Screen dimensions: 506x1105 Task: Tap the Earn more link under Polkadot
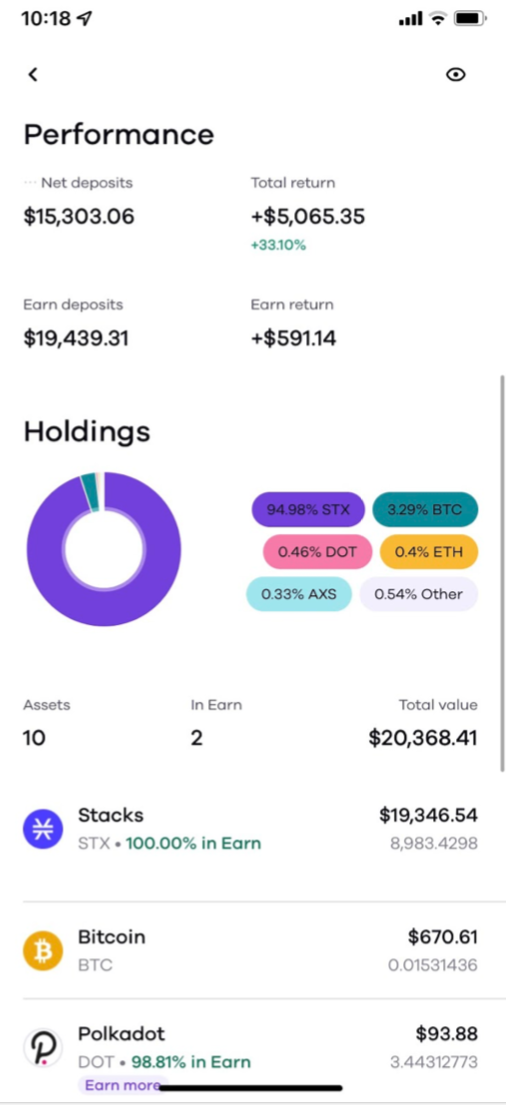(122, 1085)
